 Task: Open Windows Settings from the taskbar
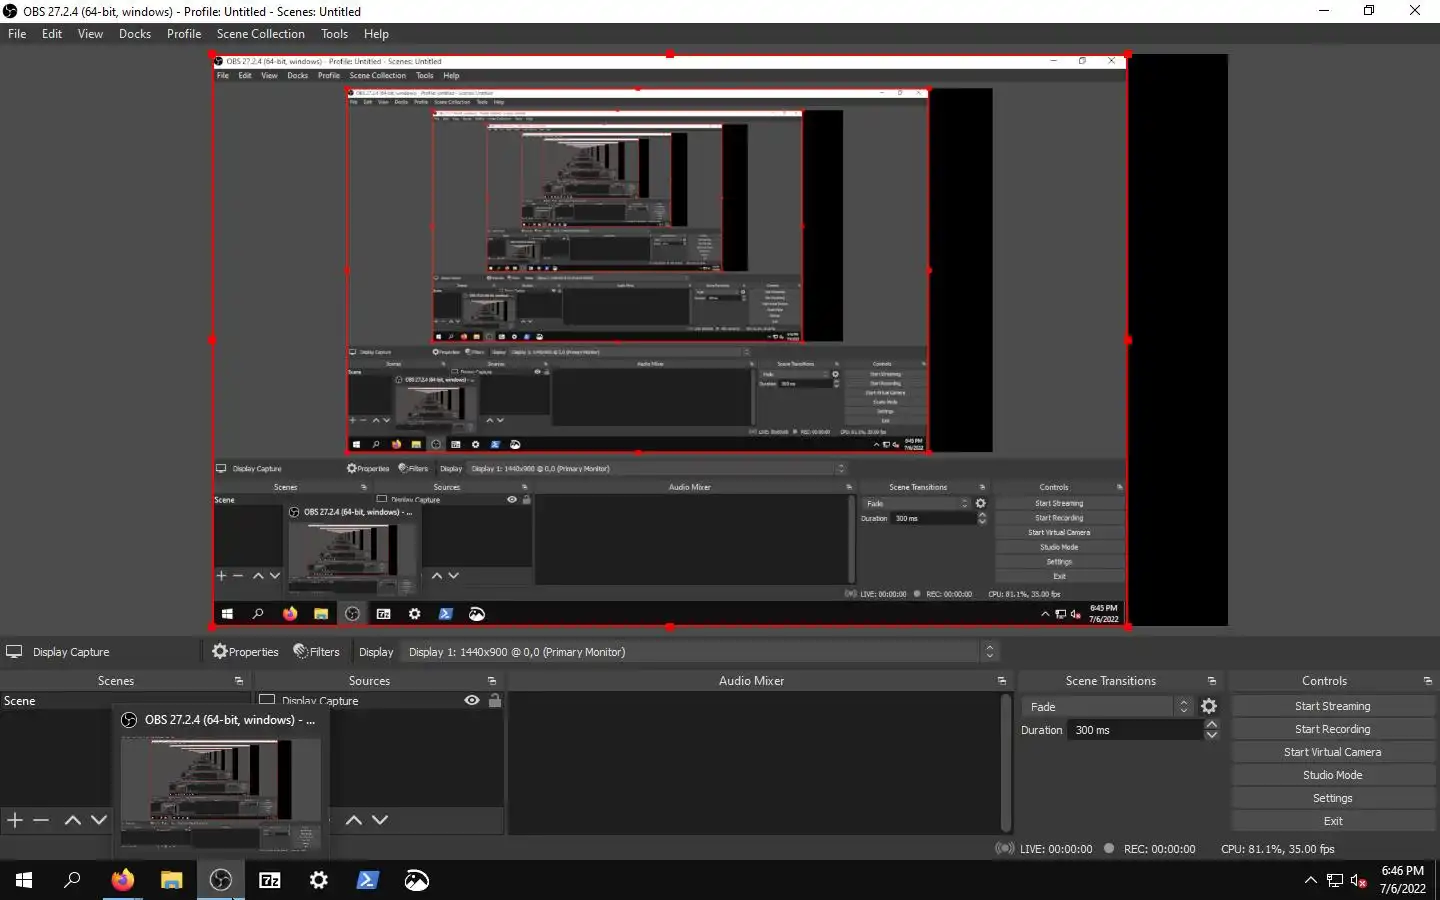(319, 880)
